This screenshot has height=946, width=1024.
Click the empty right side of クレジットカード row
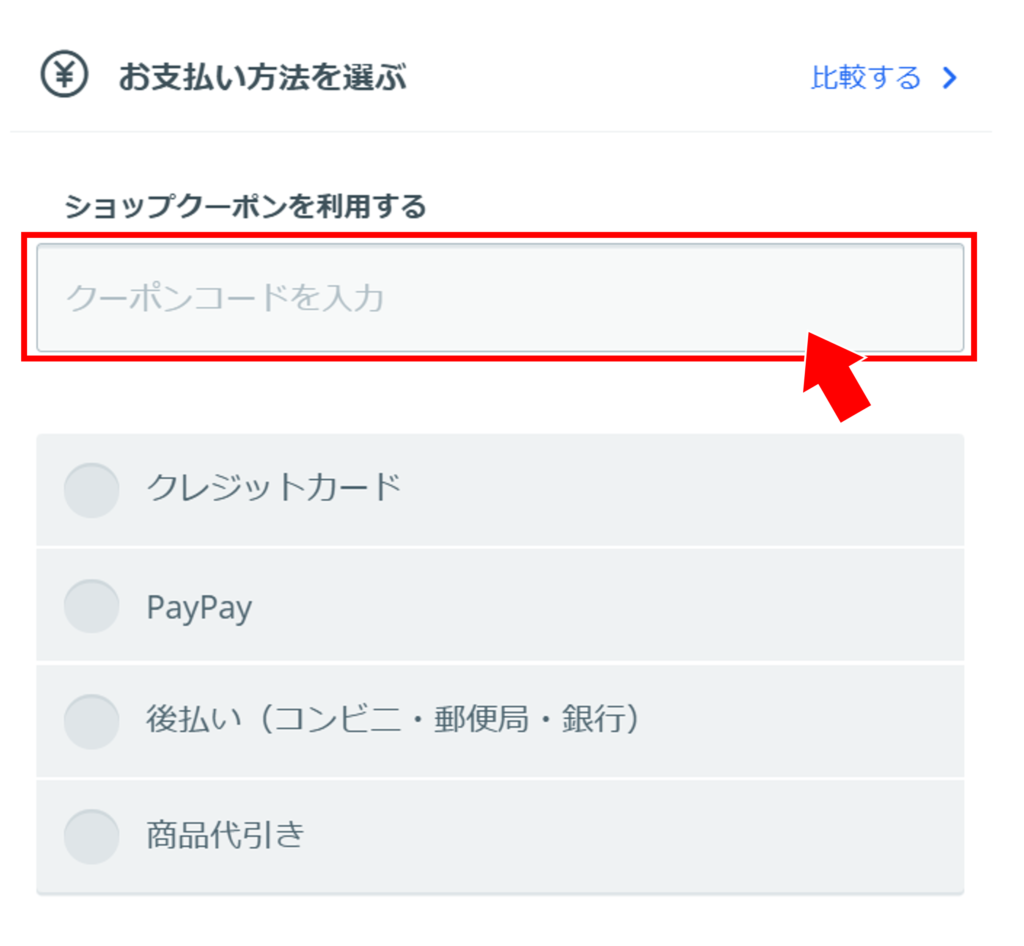point(700,490)
